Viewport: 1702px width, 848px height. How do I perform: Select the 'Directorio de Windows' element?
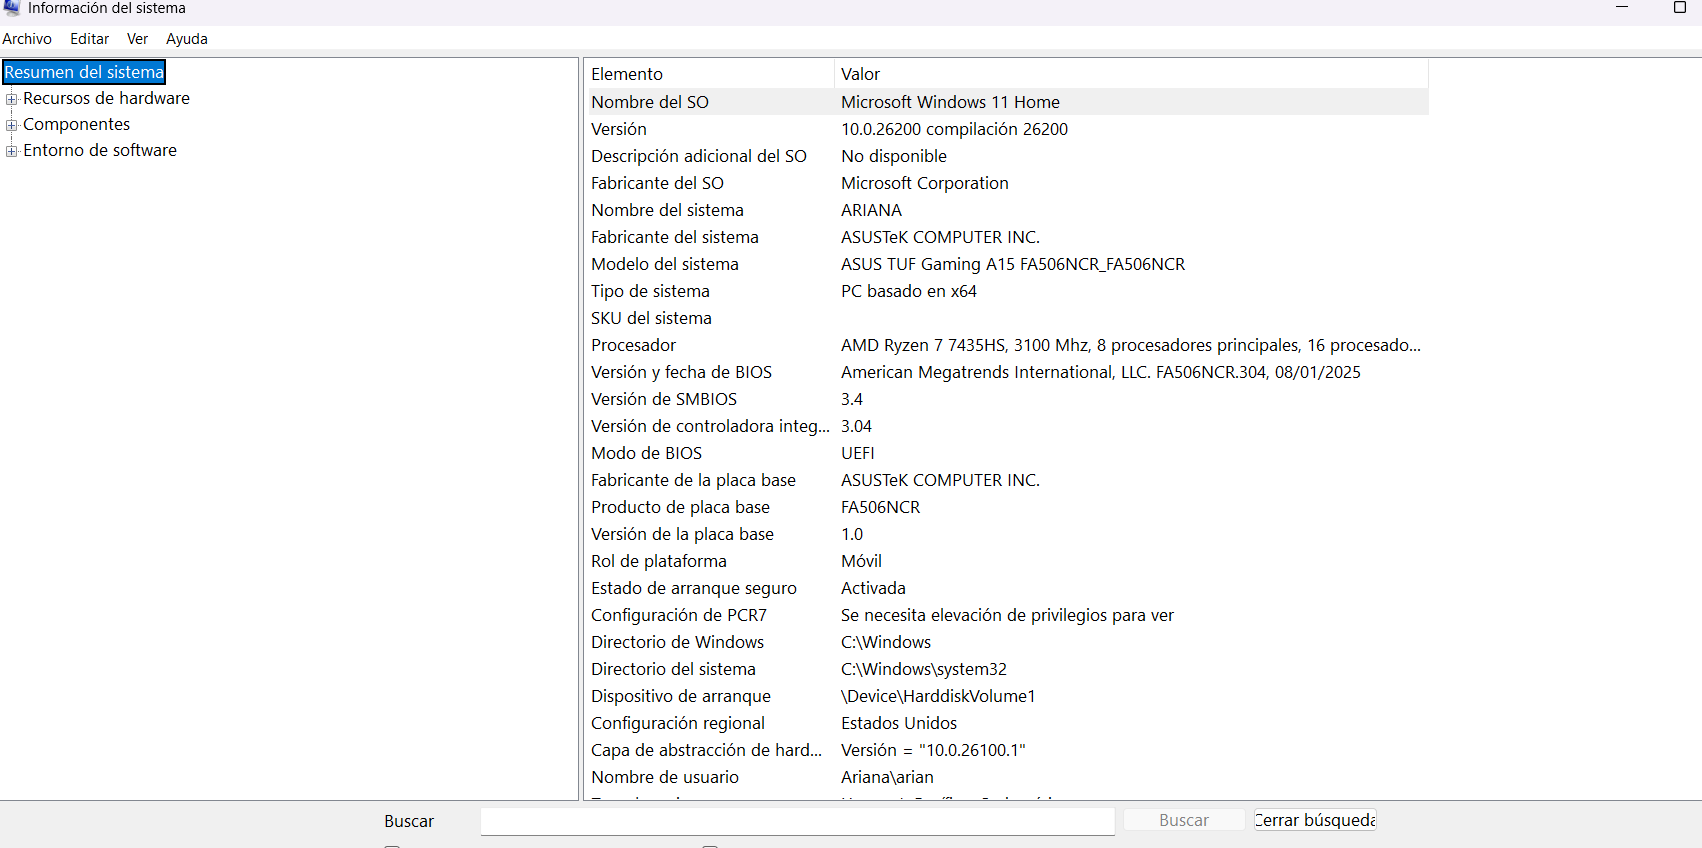[x=677, y=642]
